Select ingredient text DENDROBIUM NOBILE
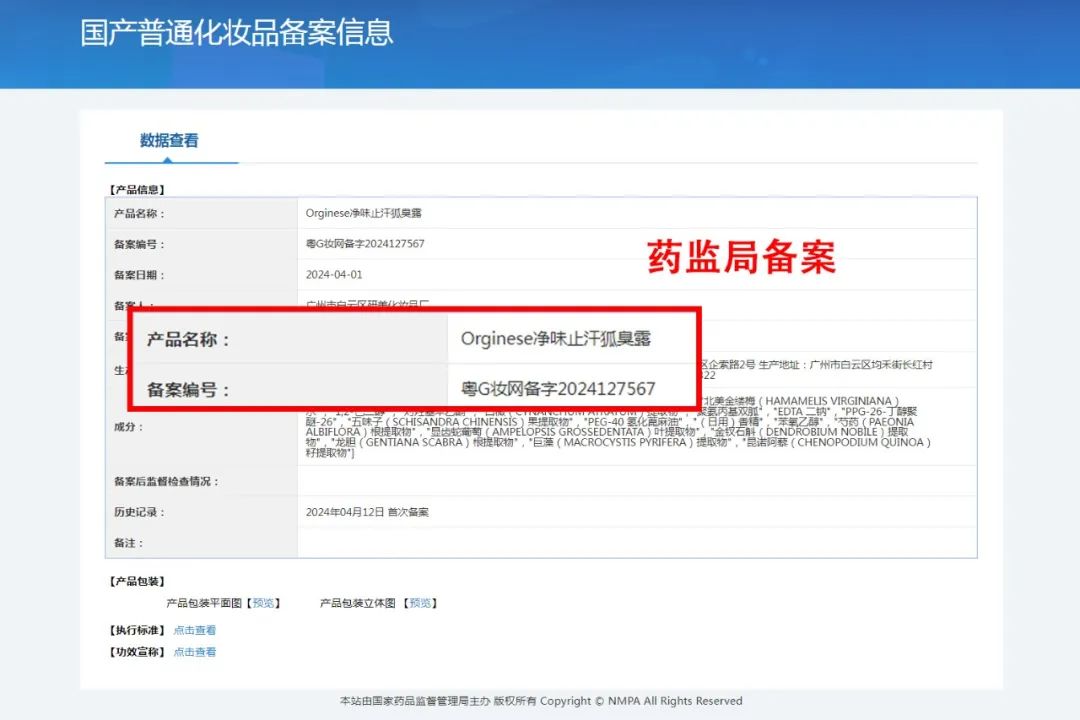Viewport: 1080px width, 720px height. 822,432
